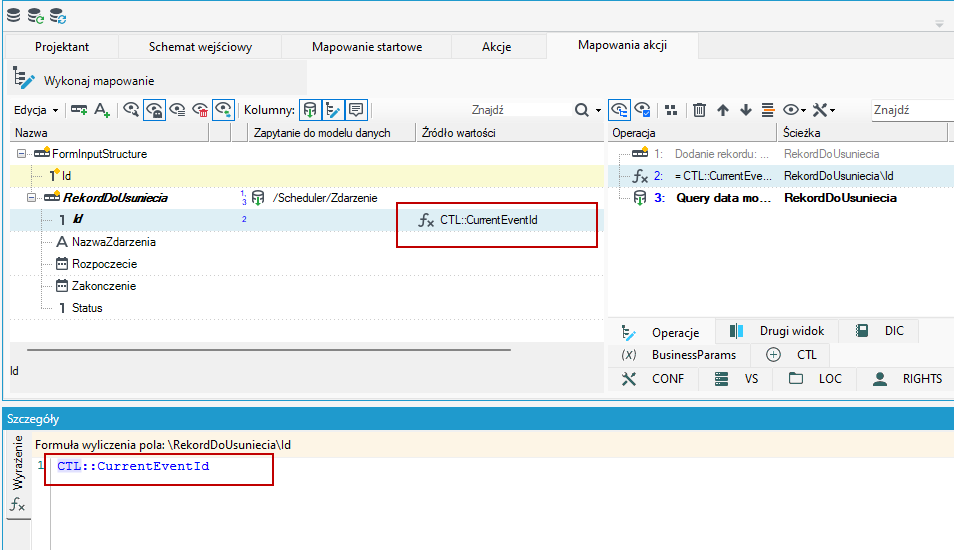Image resolution: width=954 pixels, height=550 pixels.
Task: Open the Drugi widok panel tab
Action: (x=777, y=331)
